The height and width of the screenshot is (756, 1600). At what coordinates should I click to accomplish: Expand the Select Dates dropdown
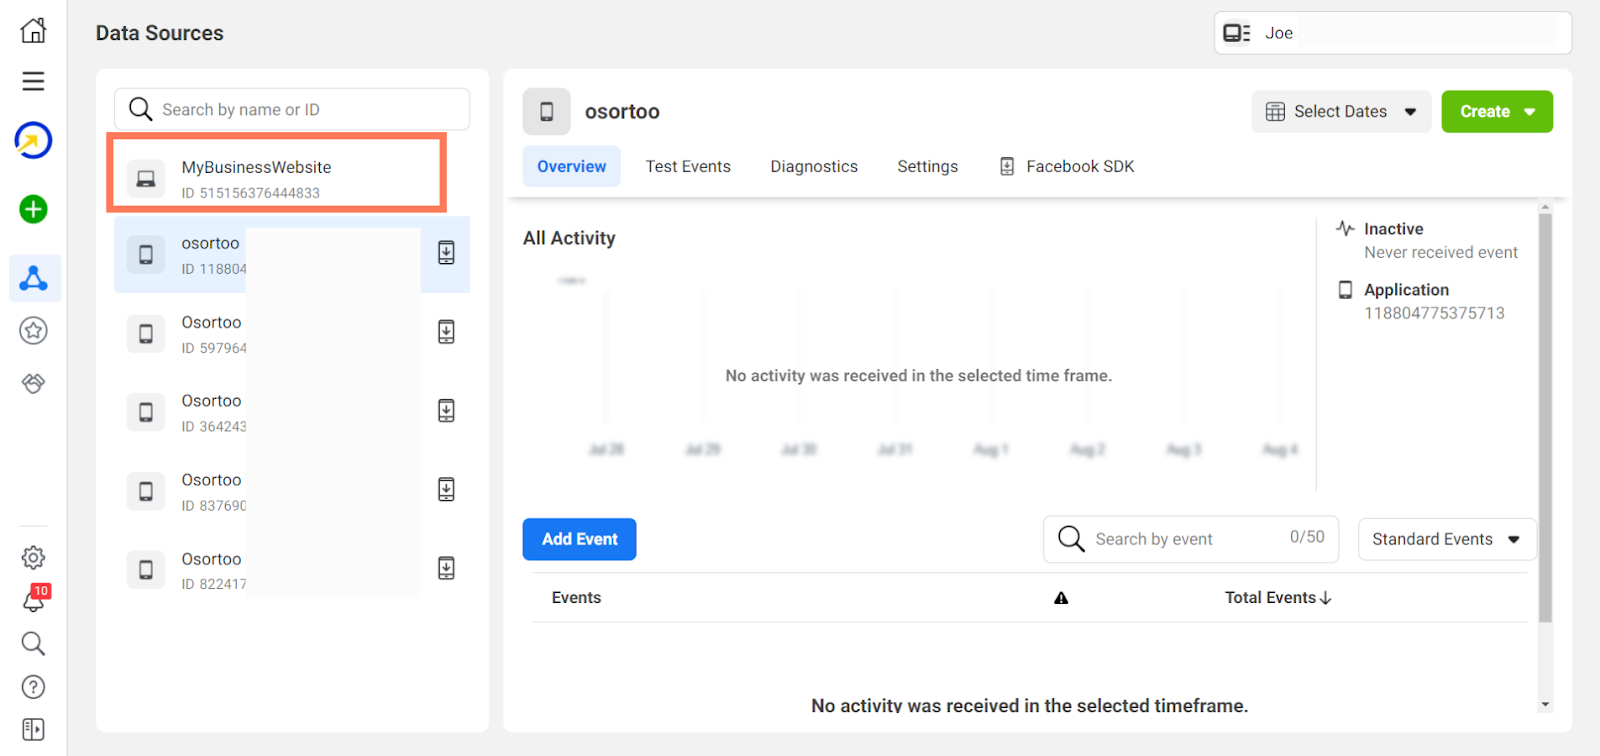tap(1341, 112)
